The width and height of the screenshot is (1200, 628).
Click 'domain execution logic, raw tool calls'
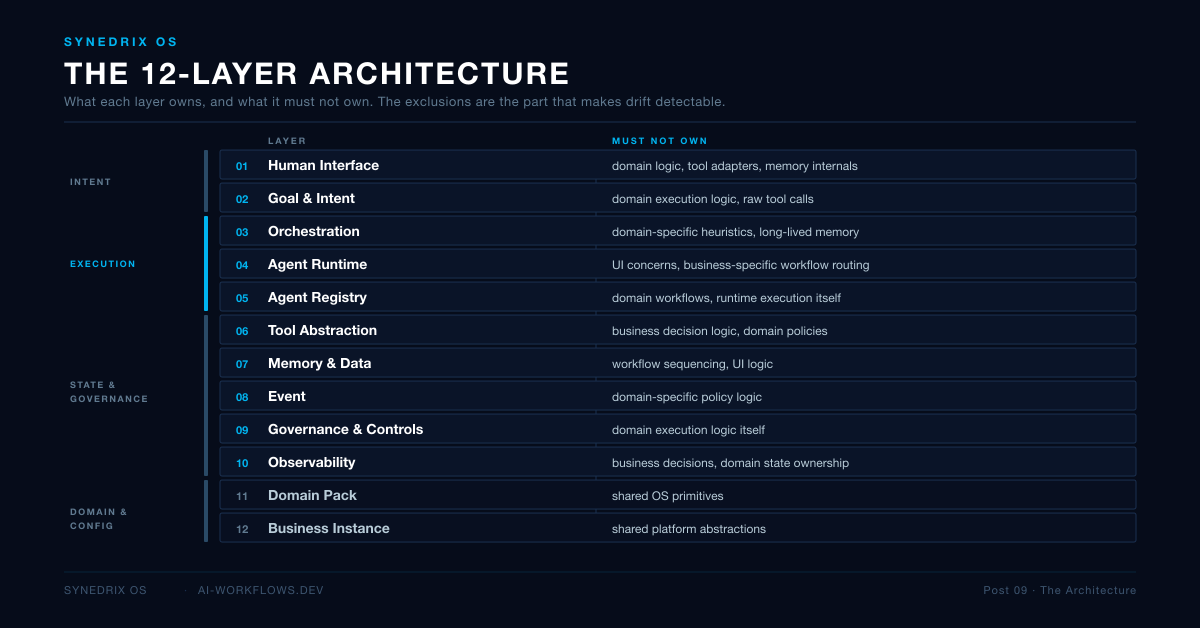713,199
